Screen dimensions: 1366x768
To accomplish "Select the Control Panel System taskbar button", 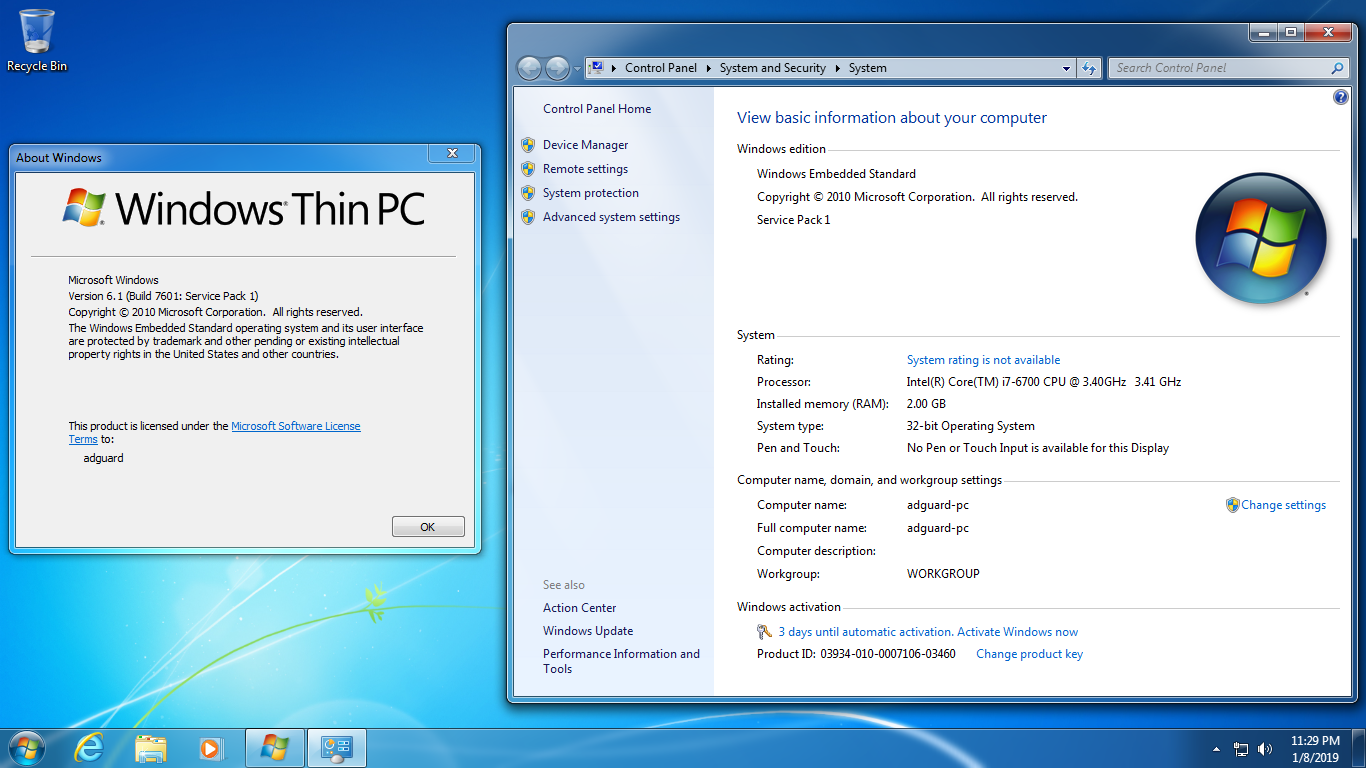I will (x=337, y=748).
